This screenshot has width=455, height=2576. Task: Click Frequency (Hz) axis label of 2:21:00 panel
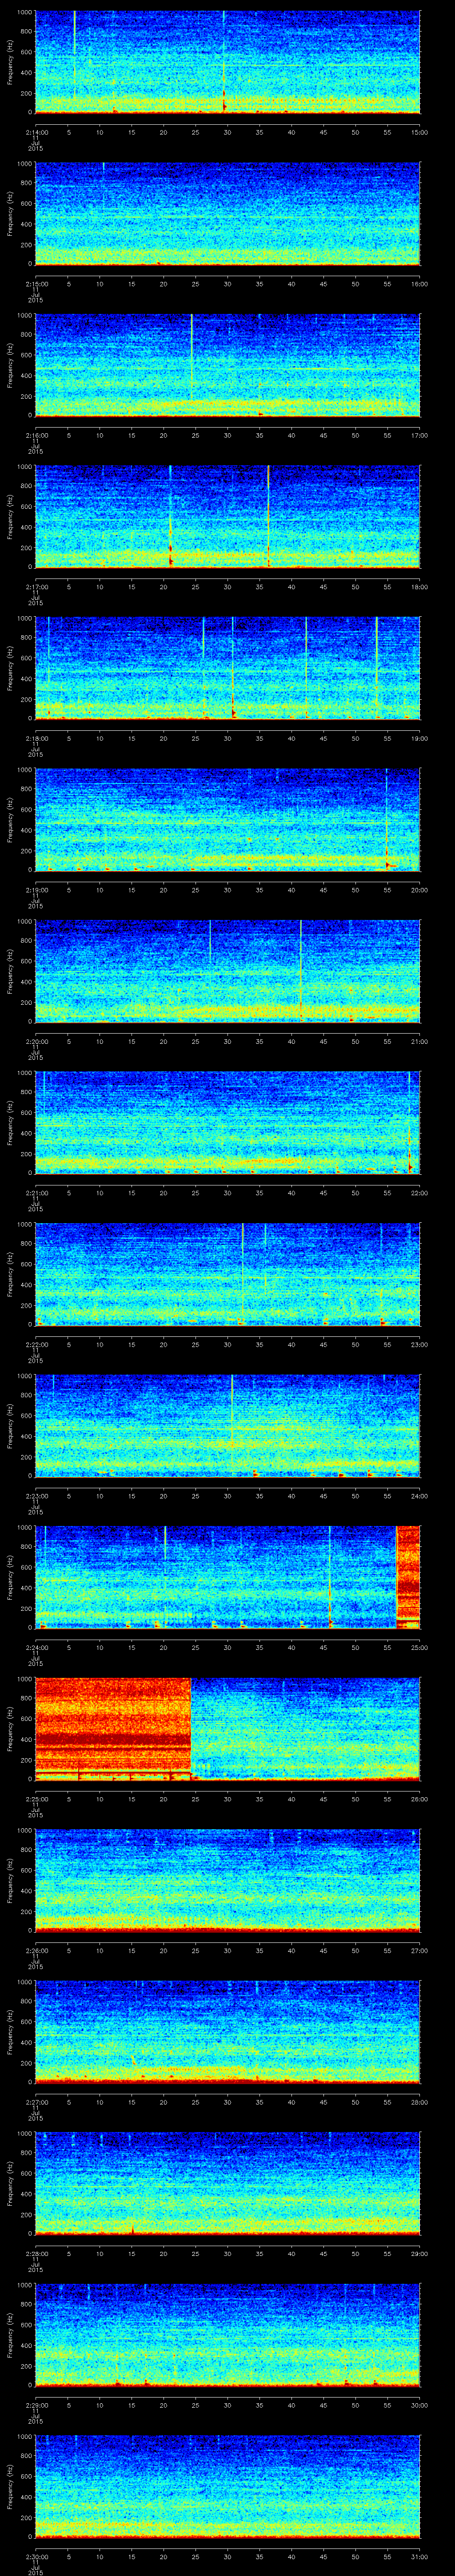point(10,1121)
